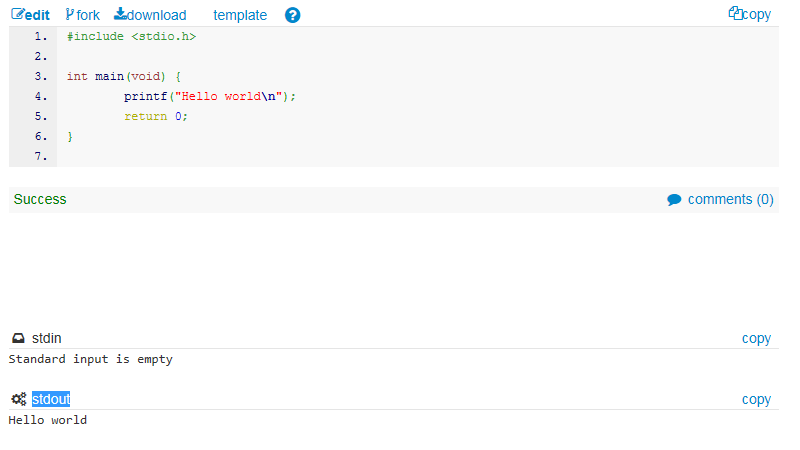The image size is (800, 450).
Task: Click the stdin inbox icon
Action: [18, 339]
